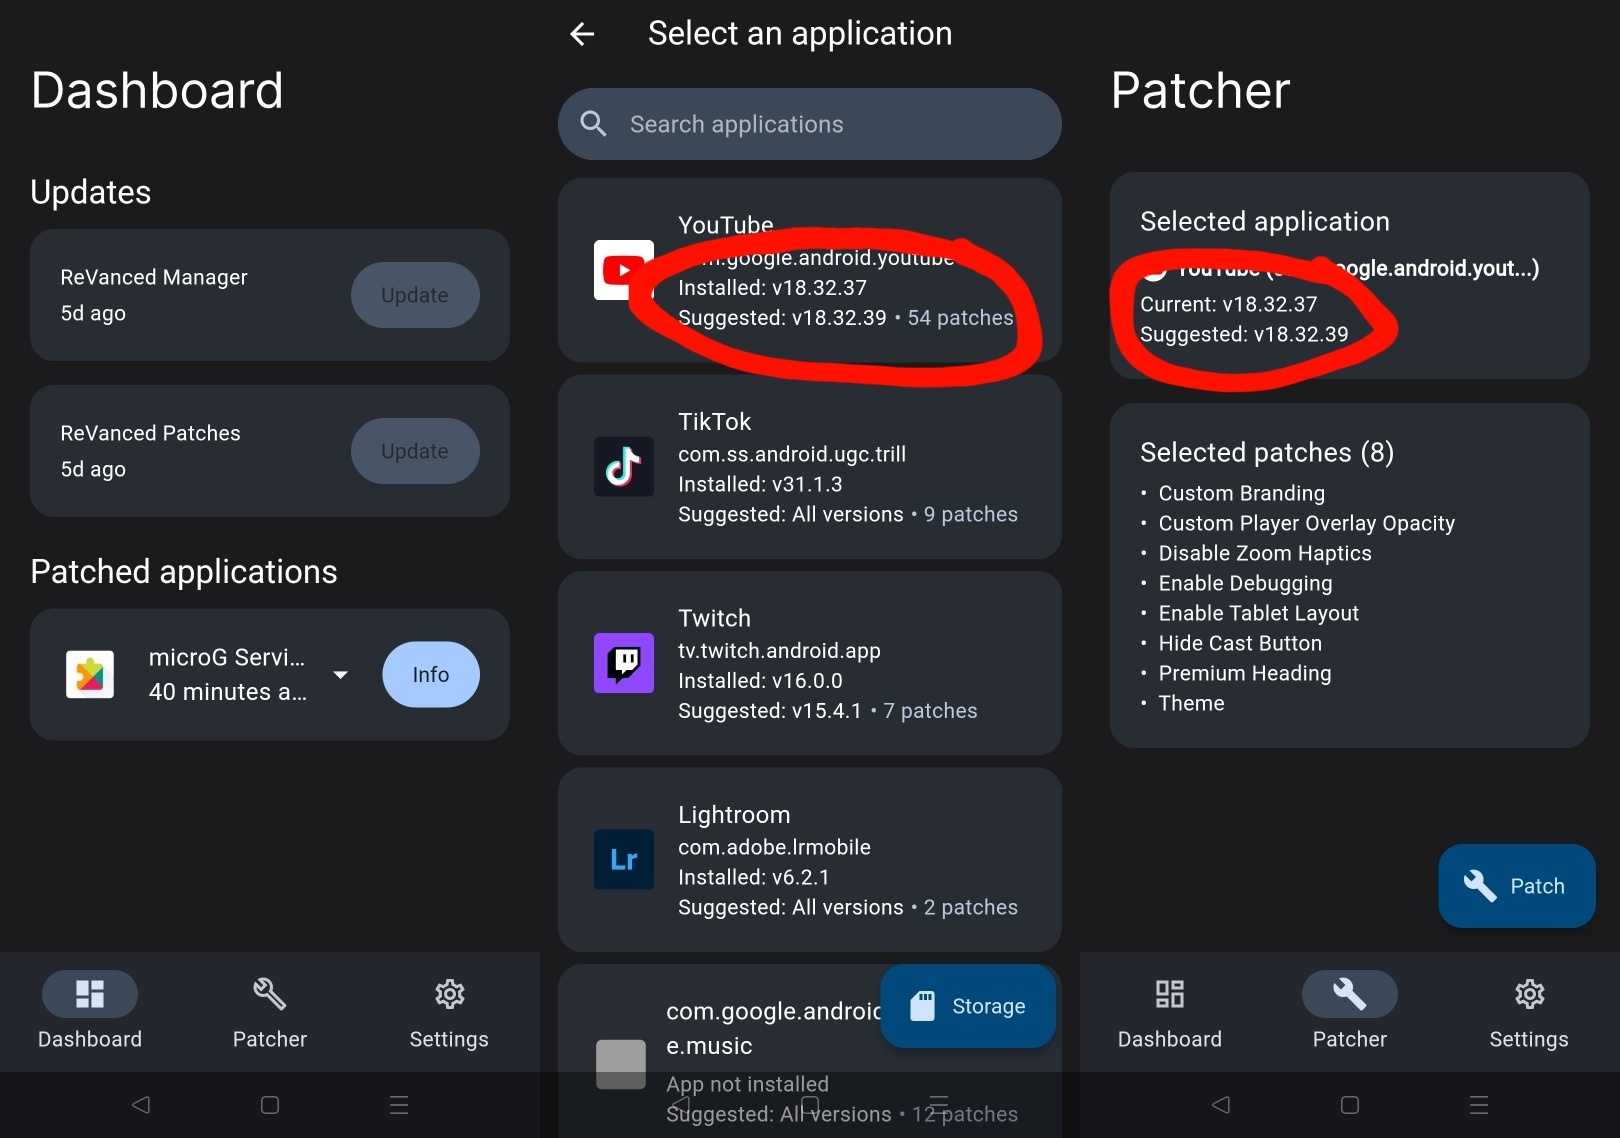Choose the Lightroom app icon
This screenshot has width=1620, height=1138.
pos(623,859)
